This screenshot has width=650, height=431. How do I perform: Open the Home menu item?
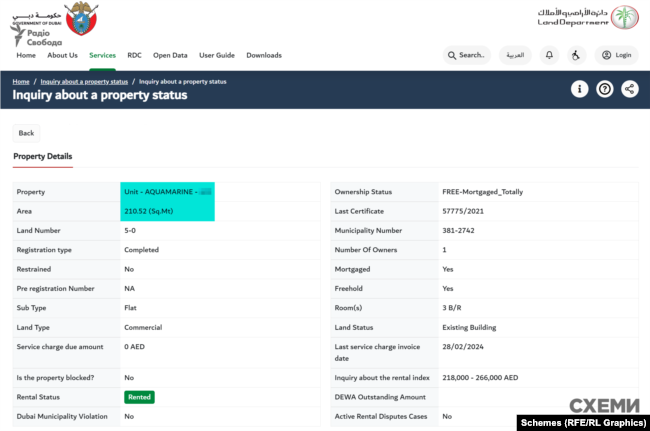(x=25, y=55)
